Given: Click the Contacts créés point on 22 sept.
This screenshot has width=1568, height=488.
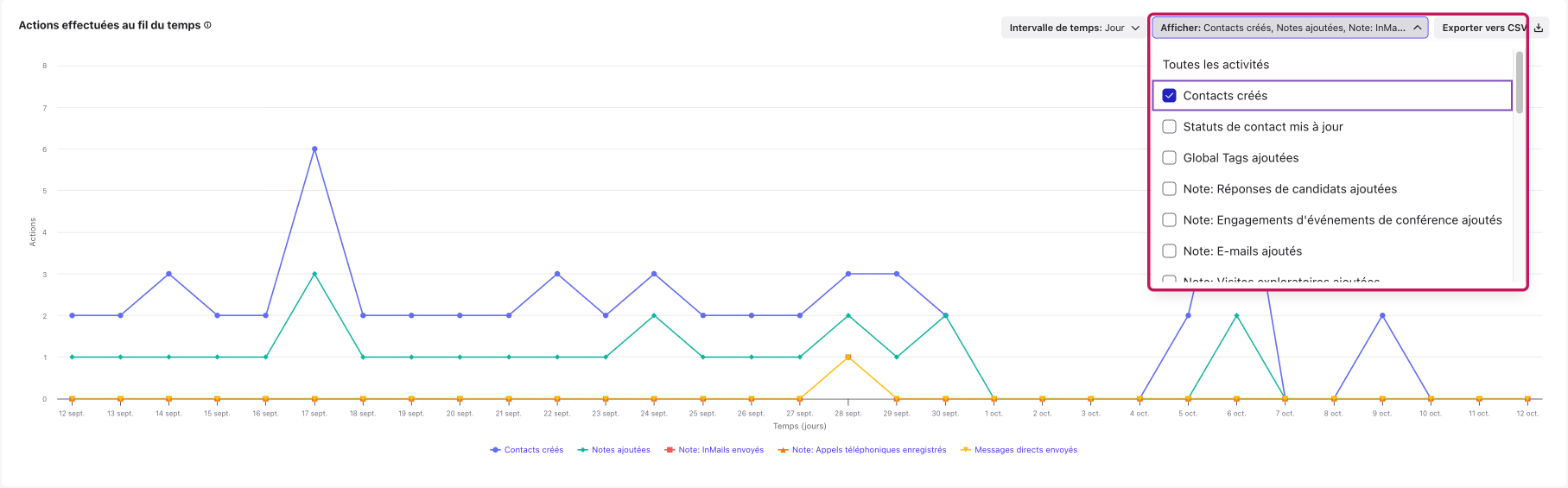Looking at the screenshot, I should (x=557, y=274).
